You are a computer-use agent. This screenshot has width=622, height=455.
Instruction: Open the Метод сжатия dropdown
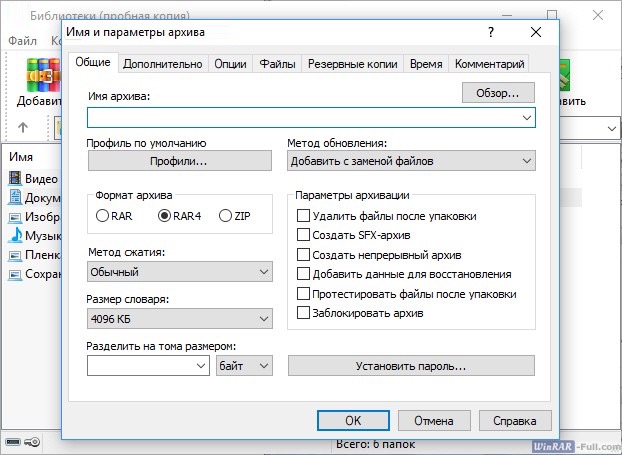pyautogui.click(x=180, y=272)
